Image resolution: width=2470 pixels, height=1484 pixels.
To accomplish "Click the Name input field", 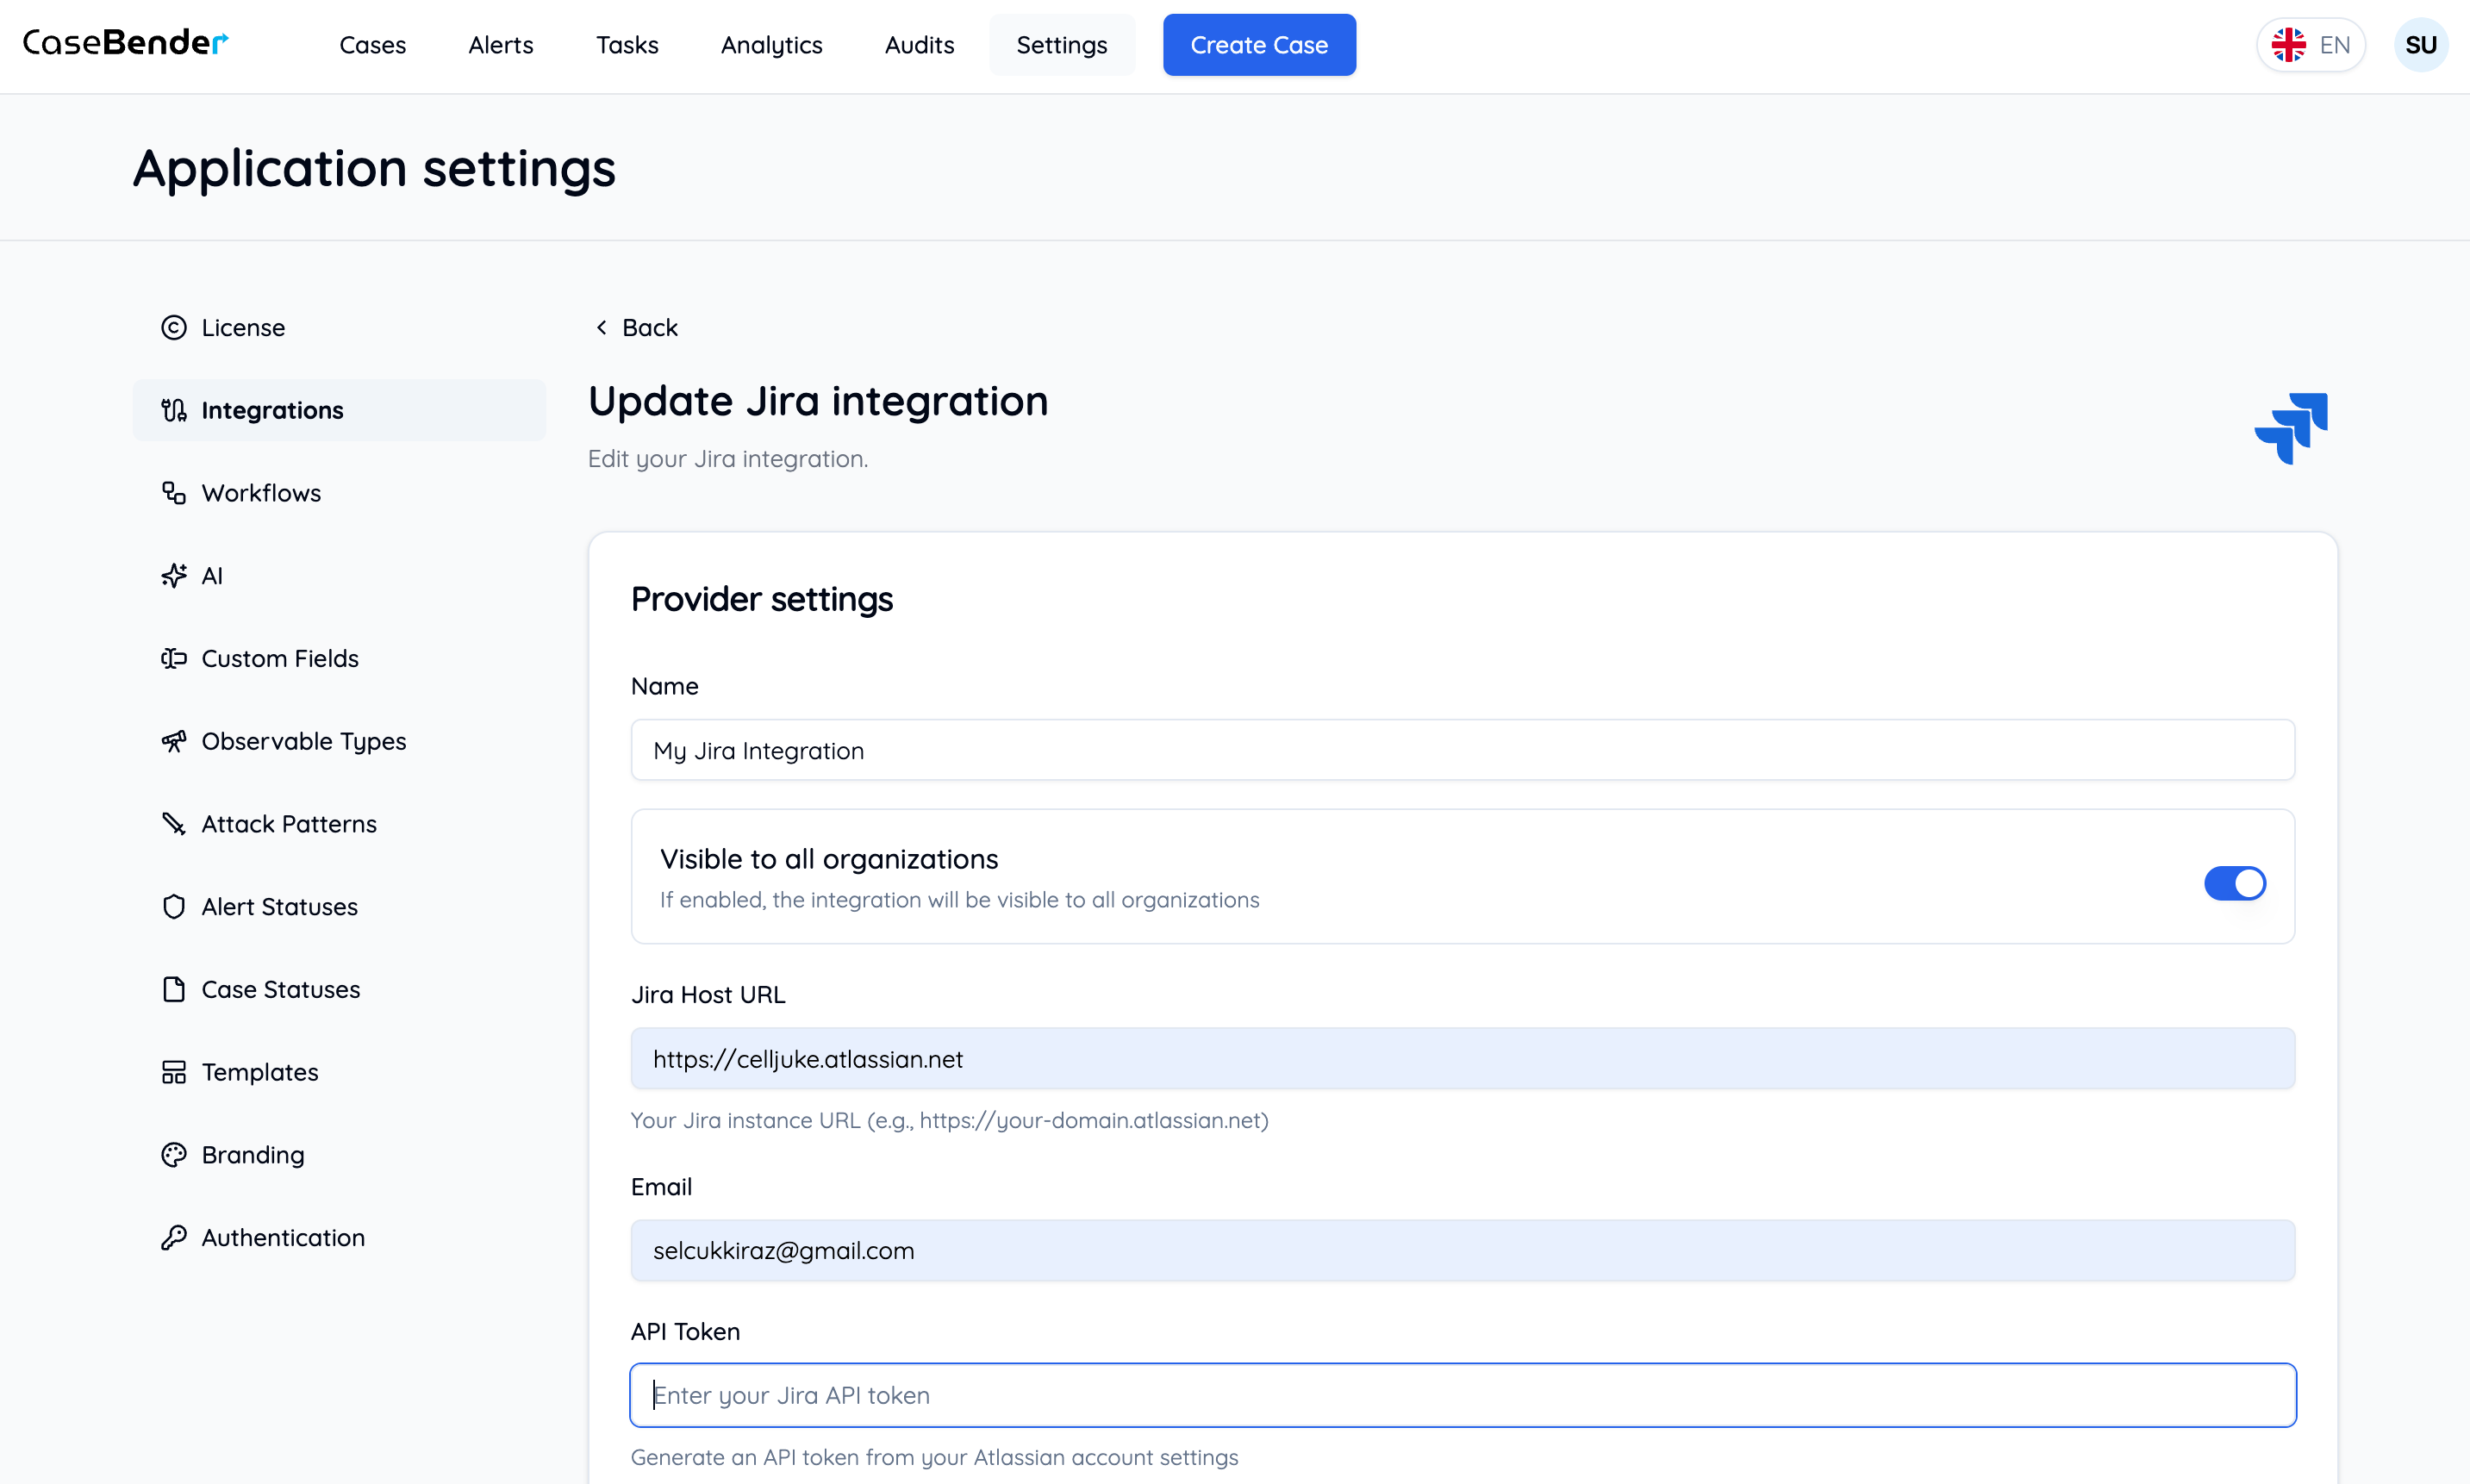I will coord(1462,750).
